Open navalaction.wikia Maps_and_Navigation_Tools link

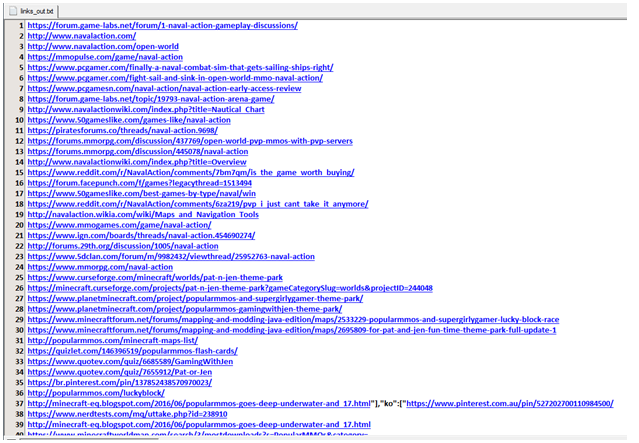click(x=143, y=214)
